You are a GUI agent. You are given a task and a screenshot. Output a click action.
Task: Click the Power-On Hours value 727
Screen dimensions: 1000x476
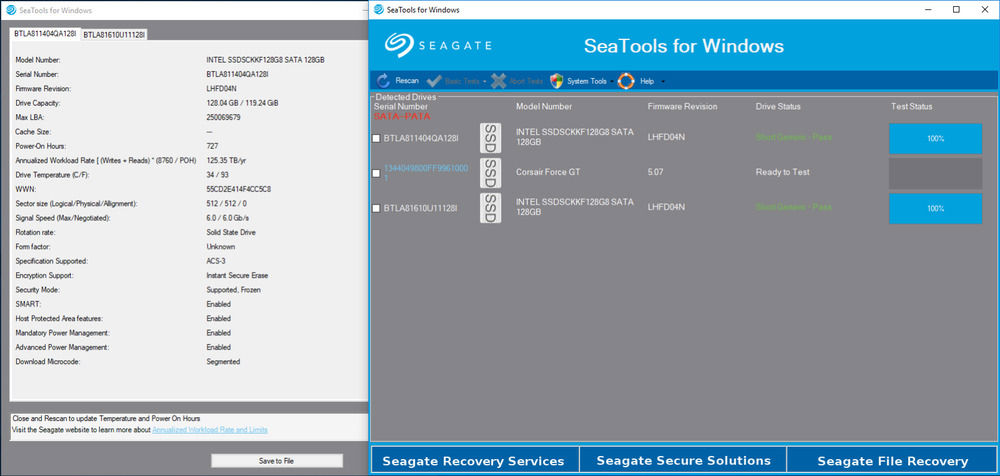click(x=212, y=146)
